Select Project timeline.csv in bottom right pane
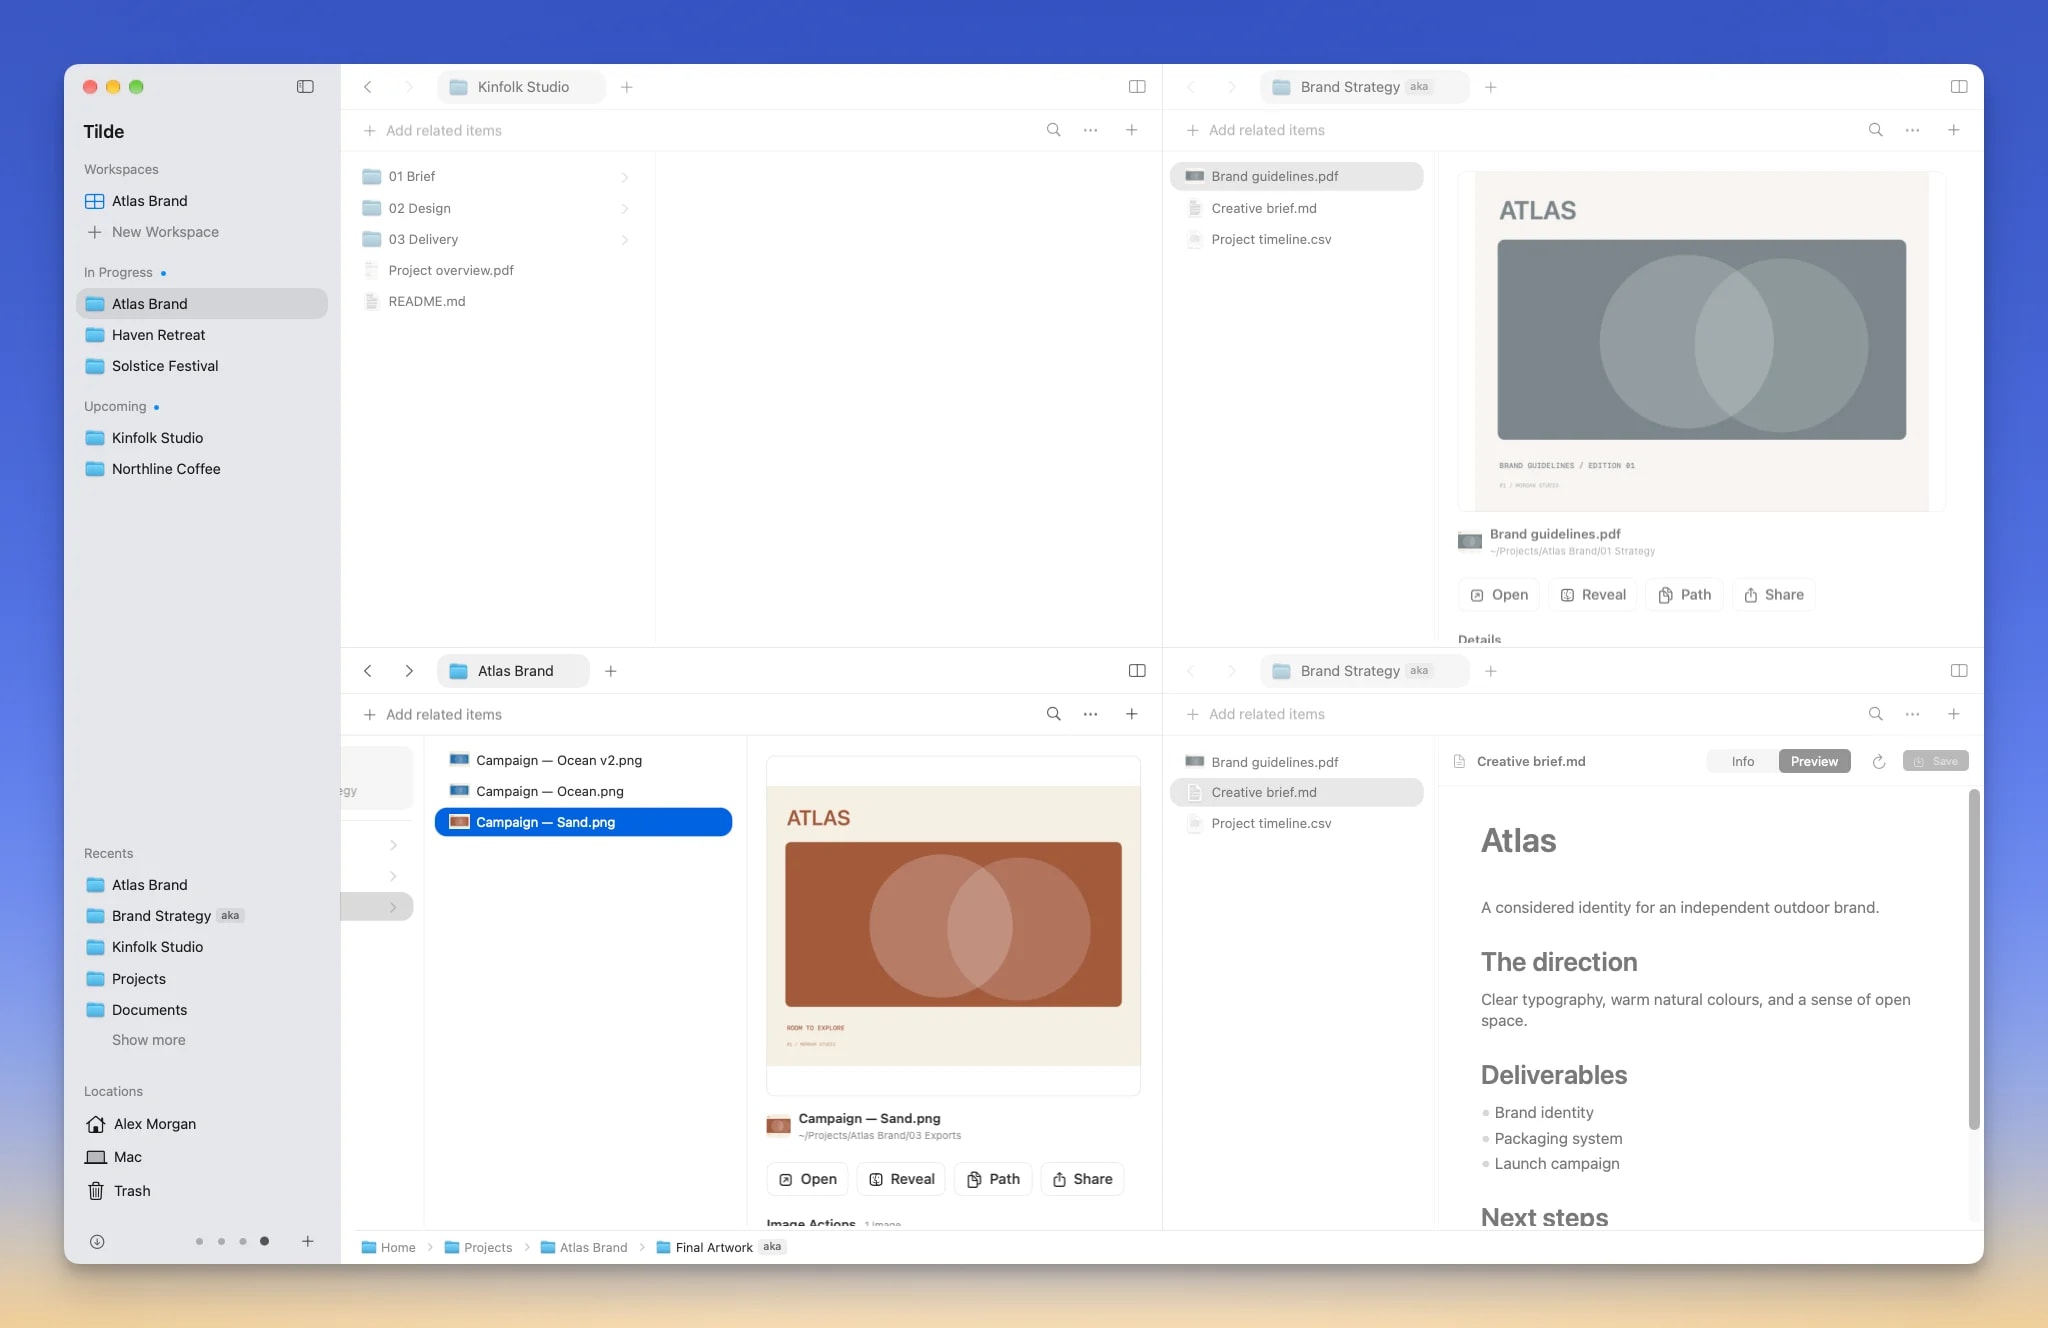This screenshot has width=2048, height=1328. pos(1296,823)
